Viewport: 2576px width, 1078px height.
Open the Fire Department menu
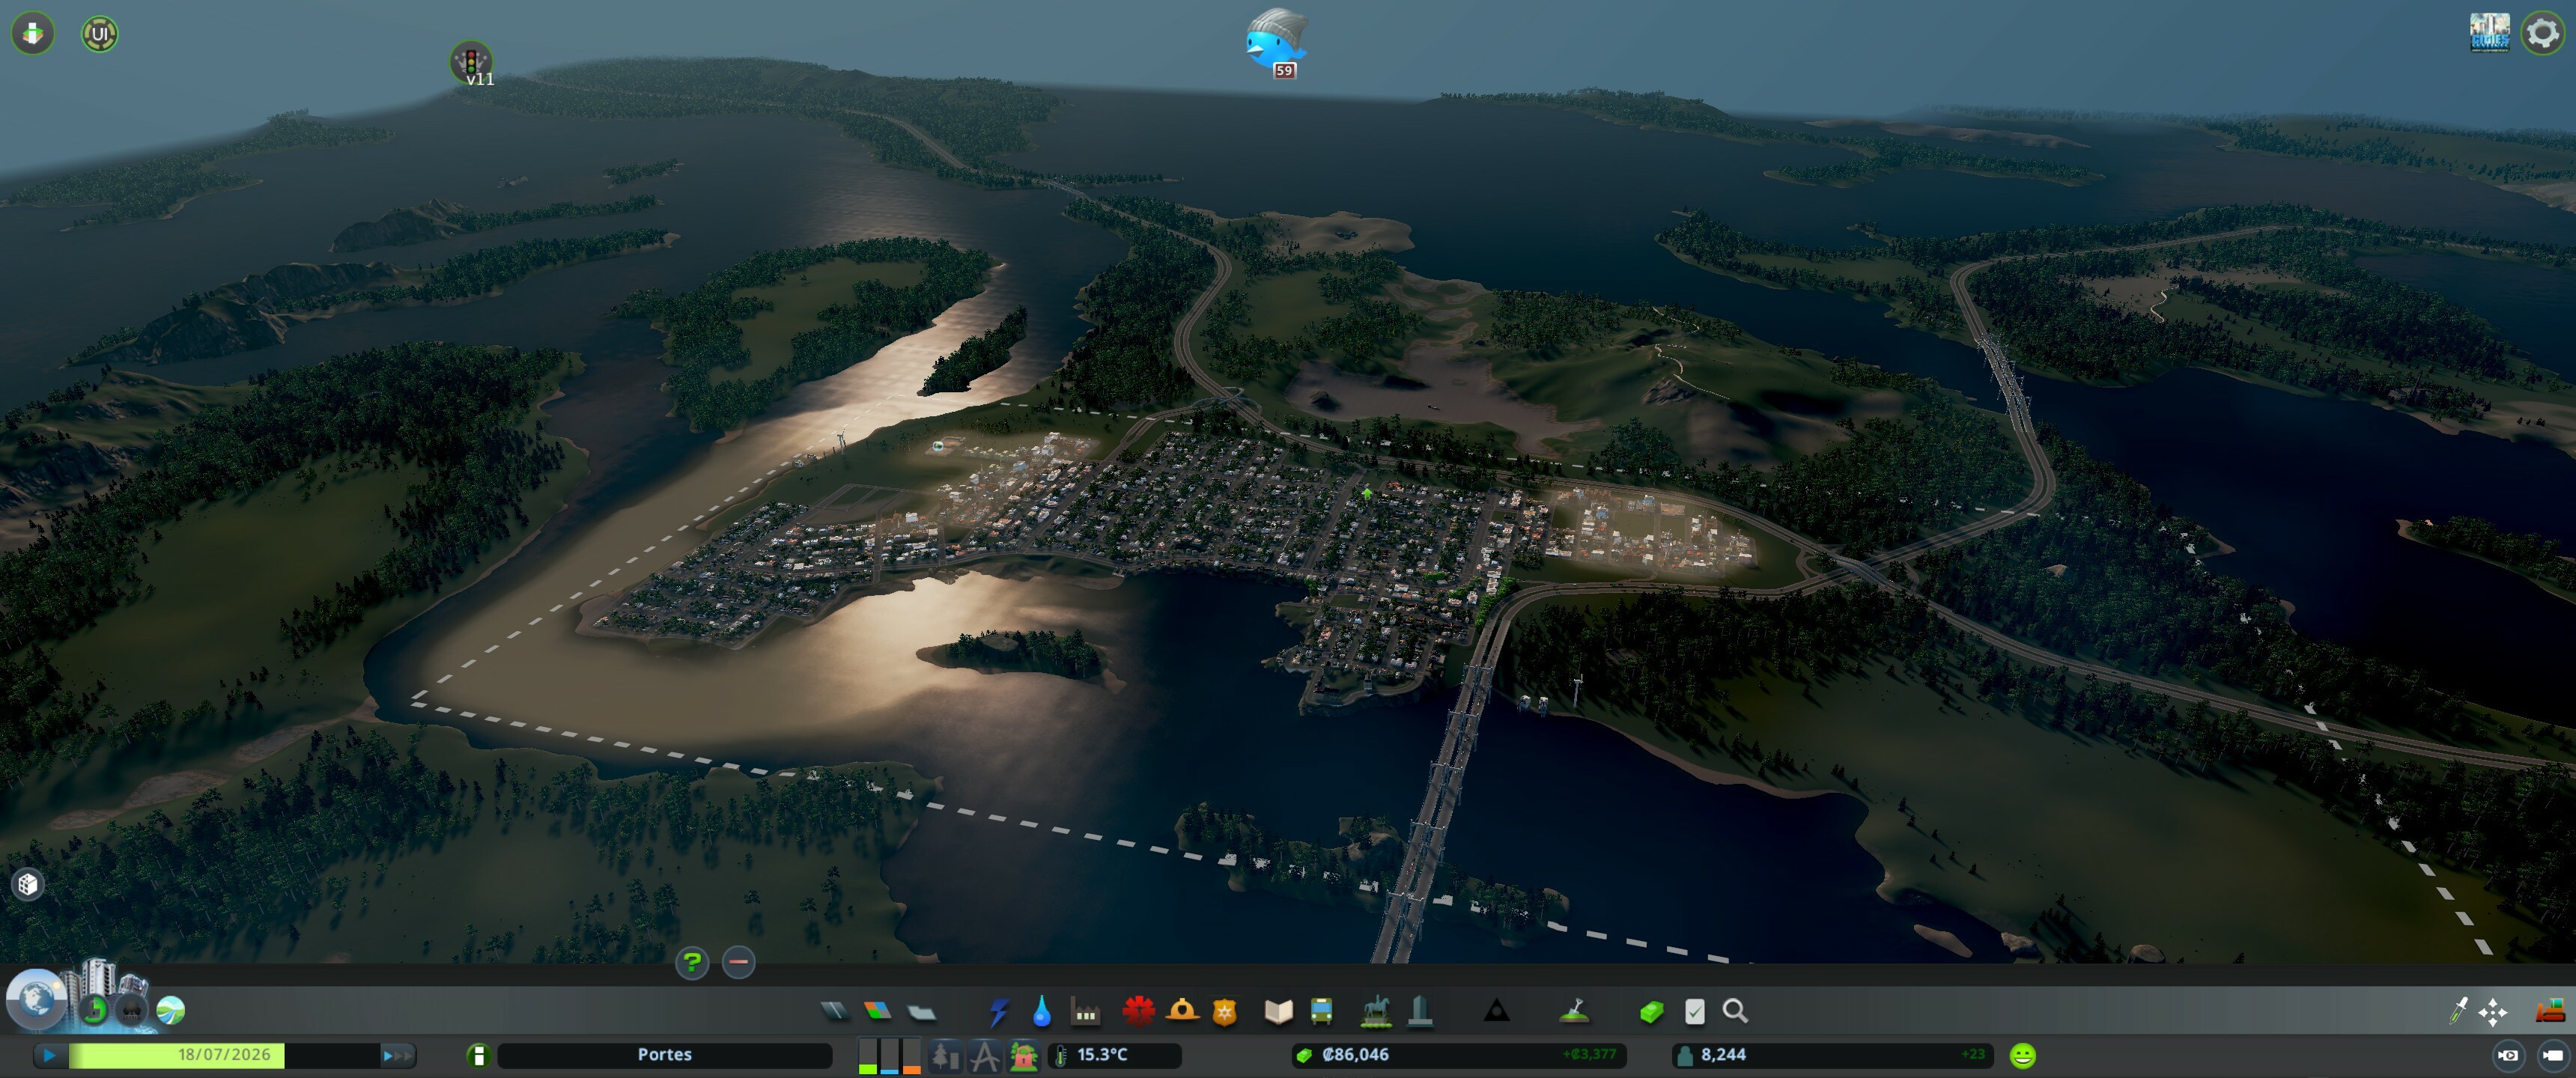[x=1182, y=1011]
